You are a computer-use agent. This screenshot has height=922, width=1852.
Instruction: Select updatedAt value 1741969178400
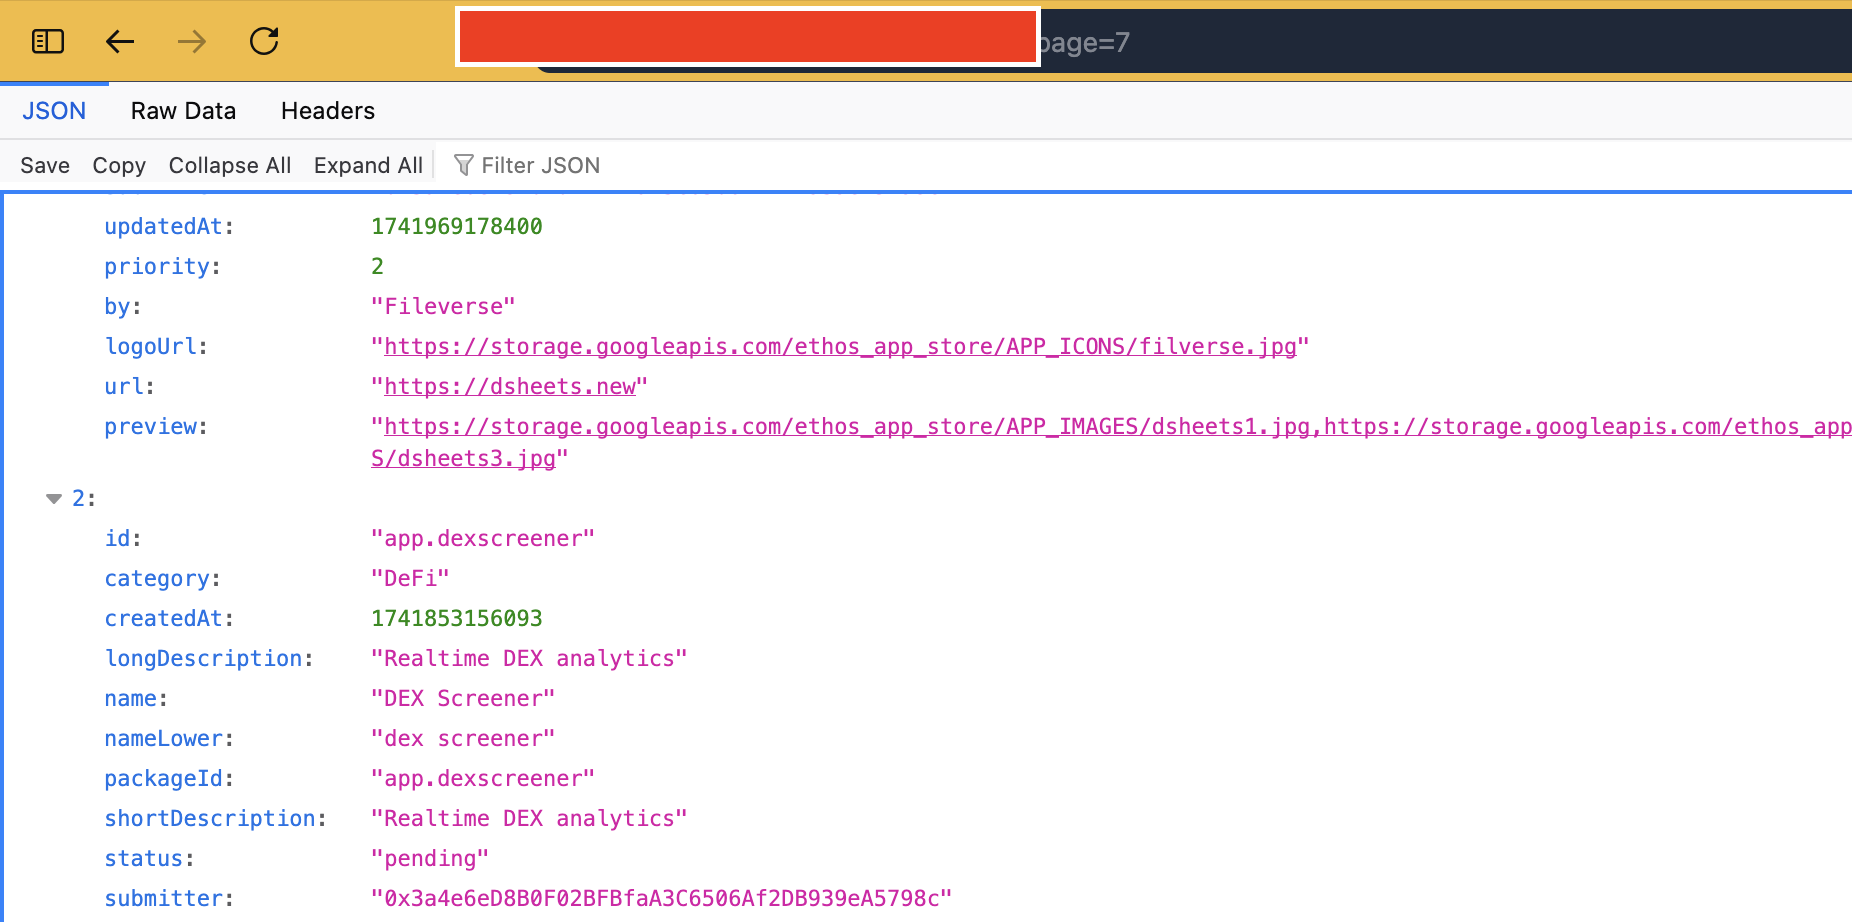point(457,226)
